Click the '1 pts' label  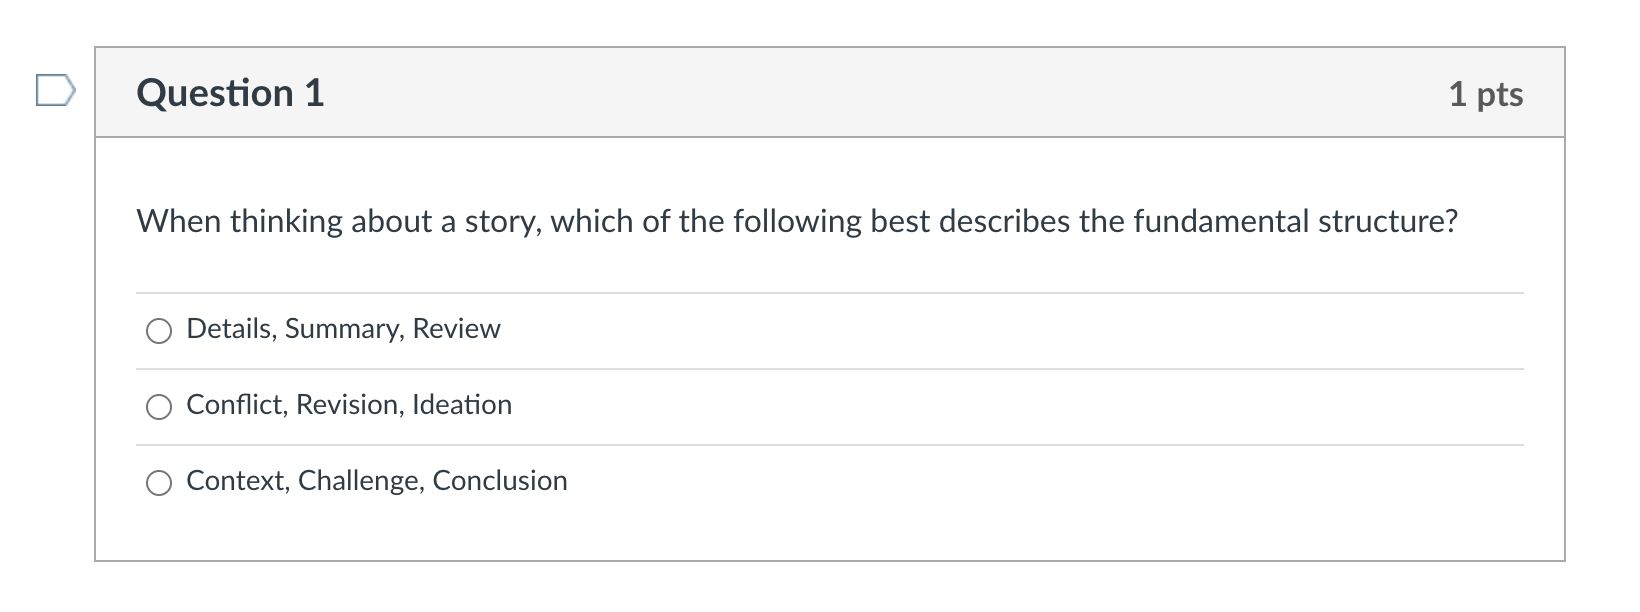pyautogui.click(x=1487, y=94)
